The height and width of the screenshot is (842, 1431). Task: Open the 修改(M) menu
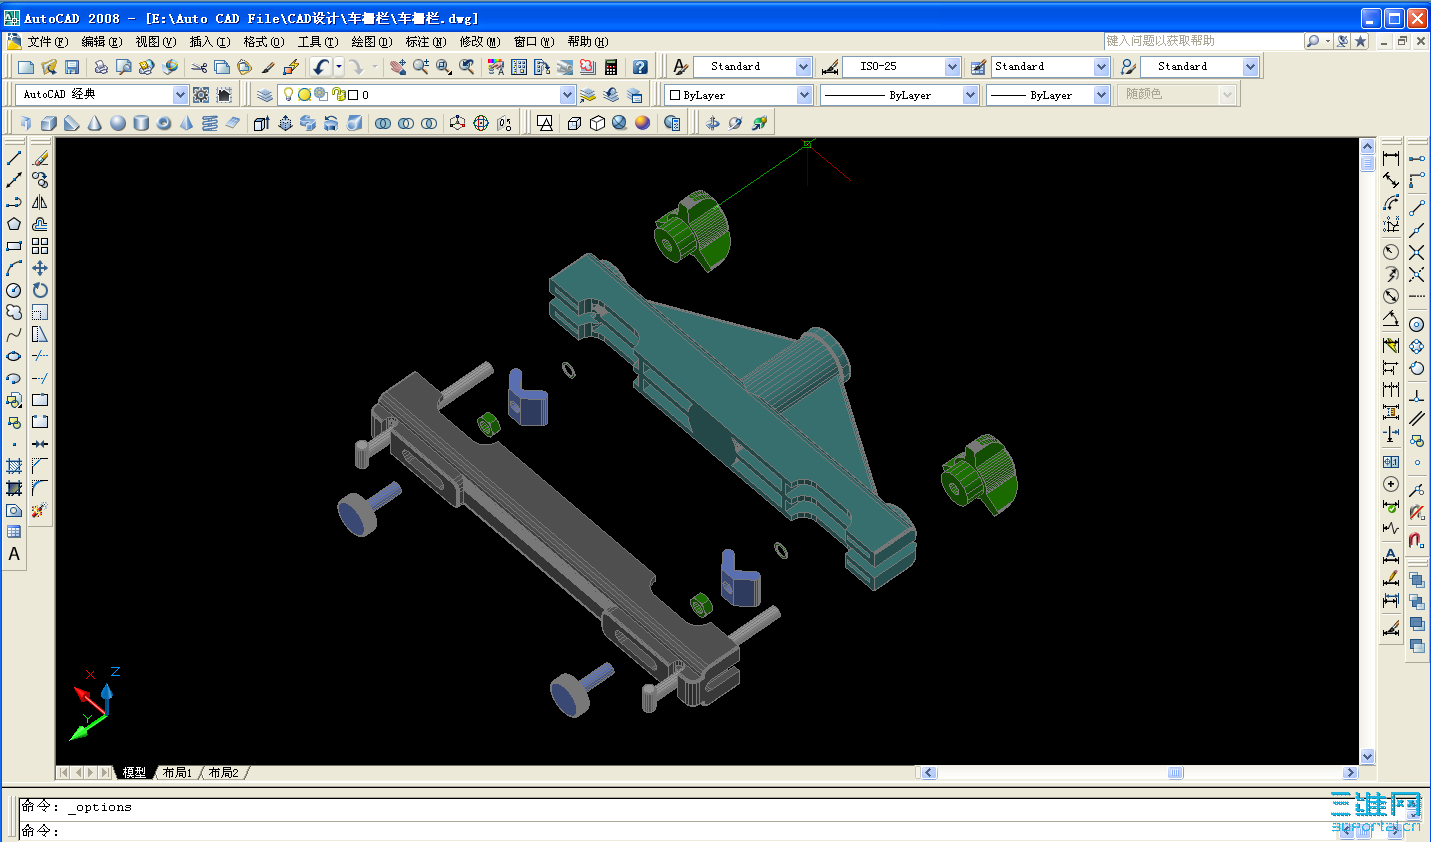[x=479, y=42]
